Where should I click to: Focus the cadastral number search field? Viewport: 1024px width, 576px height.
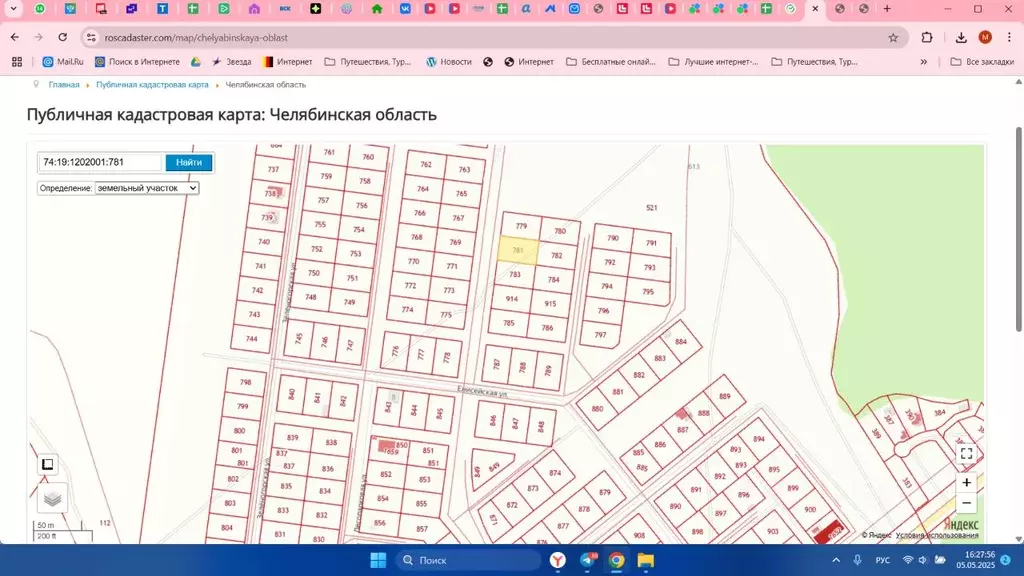100,162
